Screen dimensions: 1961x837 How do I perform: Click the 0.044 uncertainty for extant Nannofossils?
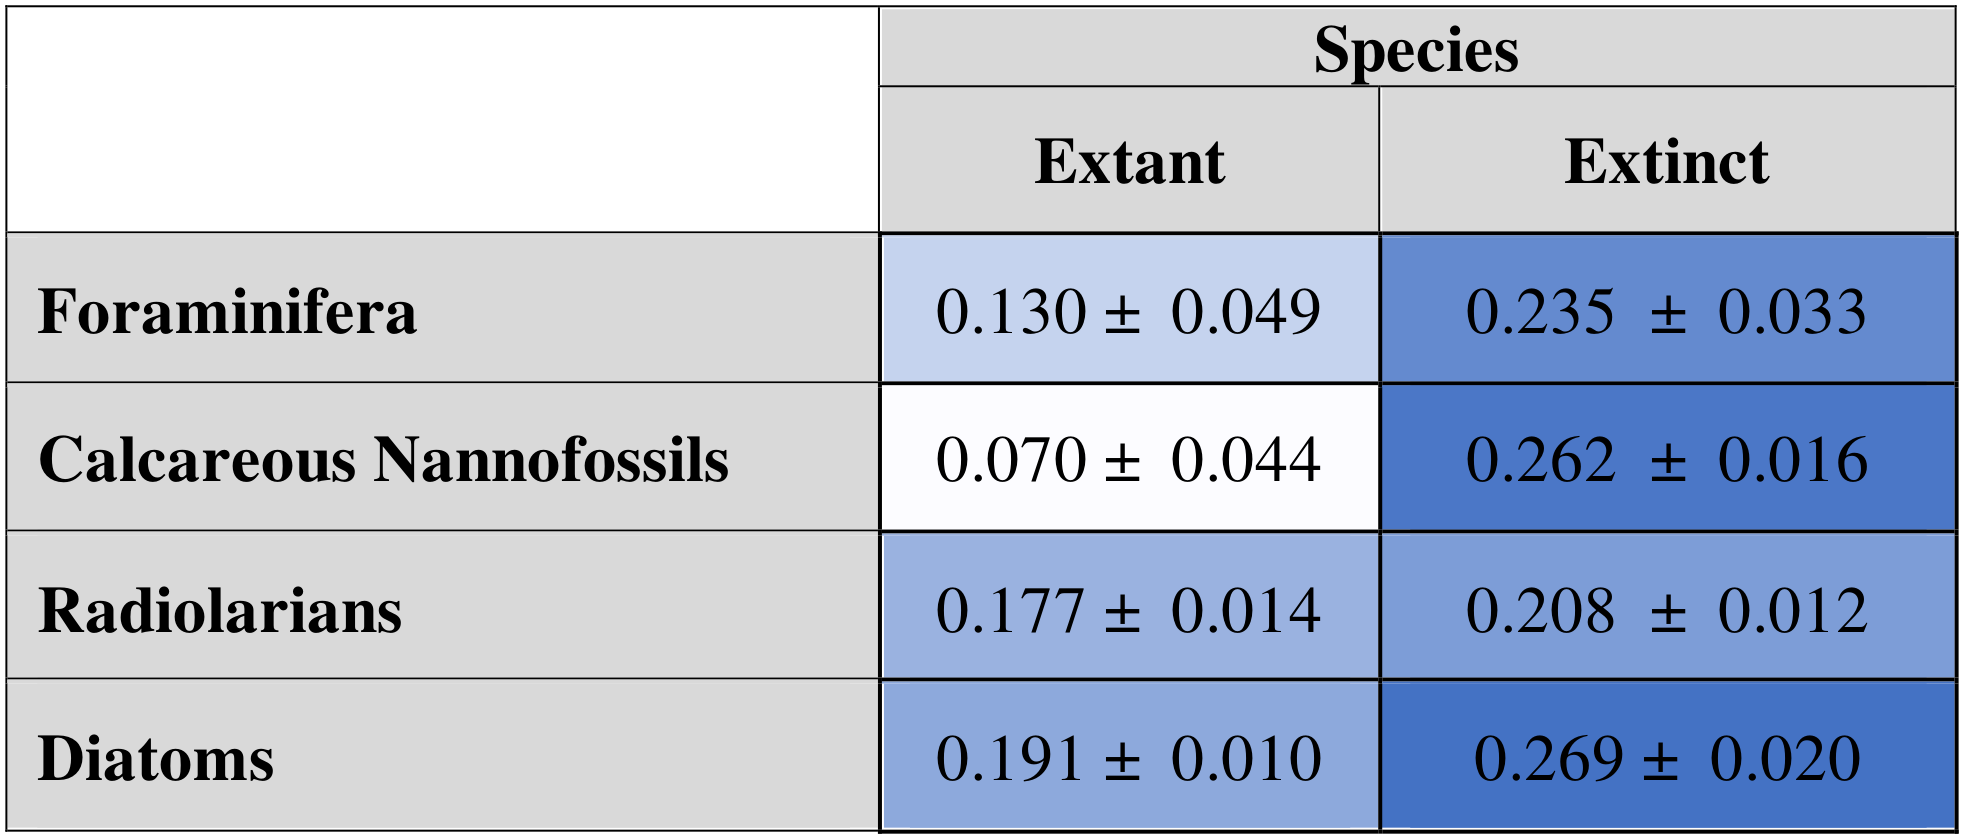click(1246, 460)
